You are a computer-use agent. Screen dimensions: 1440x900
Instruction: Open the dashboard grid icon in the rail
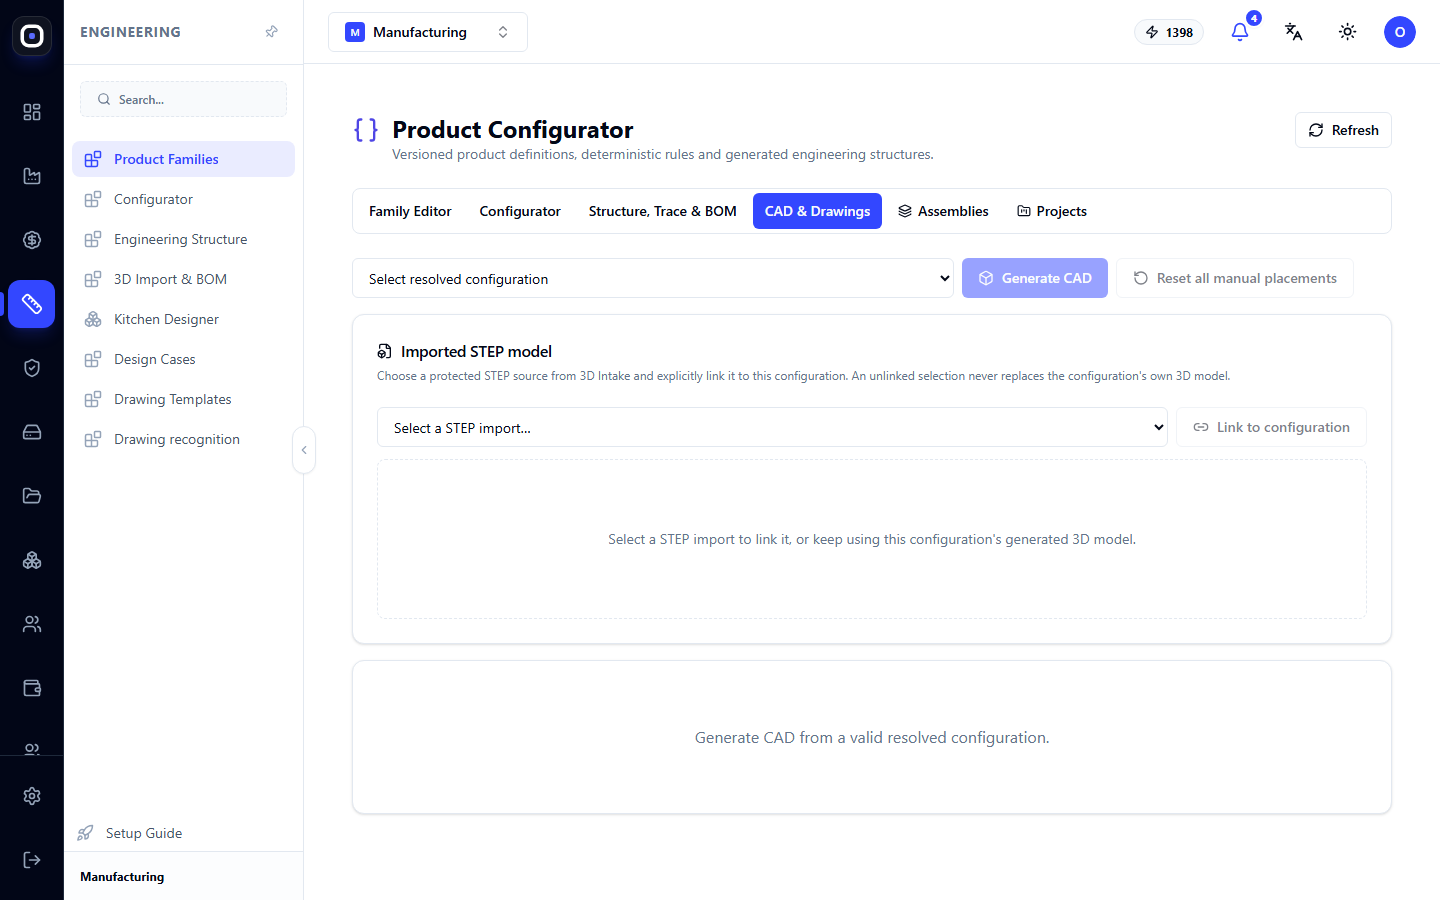point(32,112)
